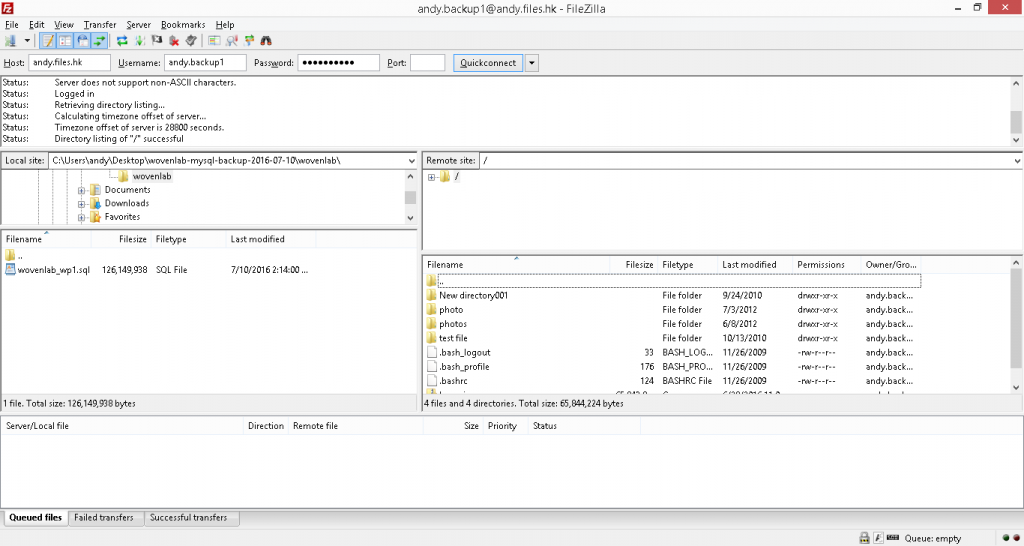
Task: Click the remote file list vertical scrollbar
Action: [x=1016, y=325]
